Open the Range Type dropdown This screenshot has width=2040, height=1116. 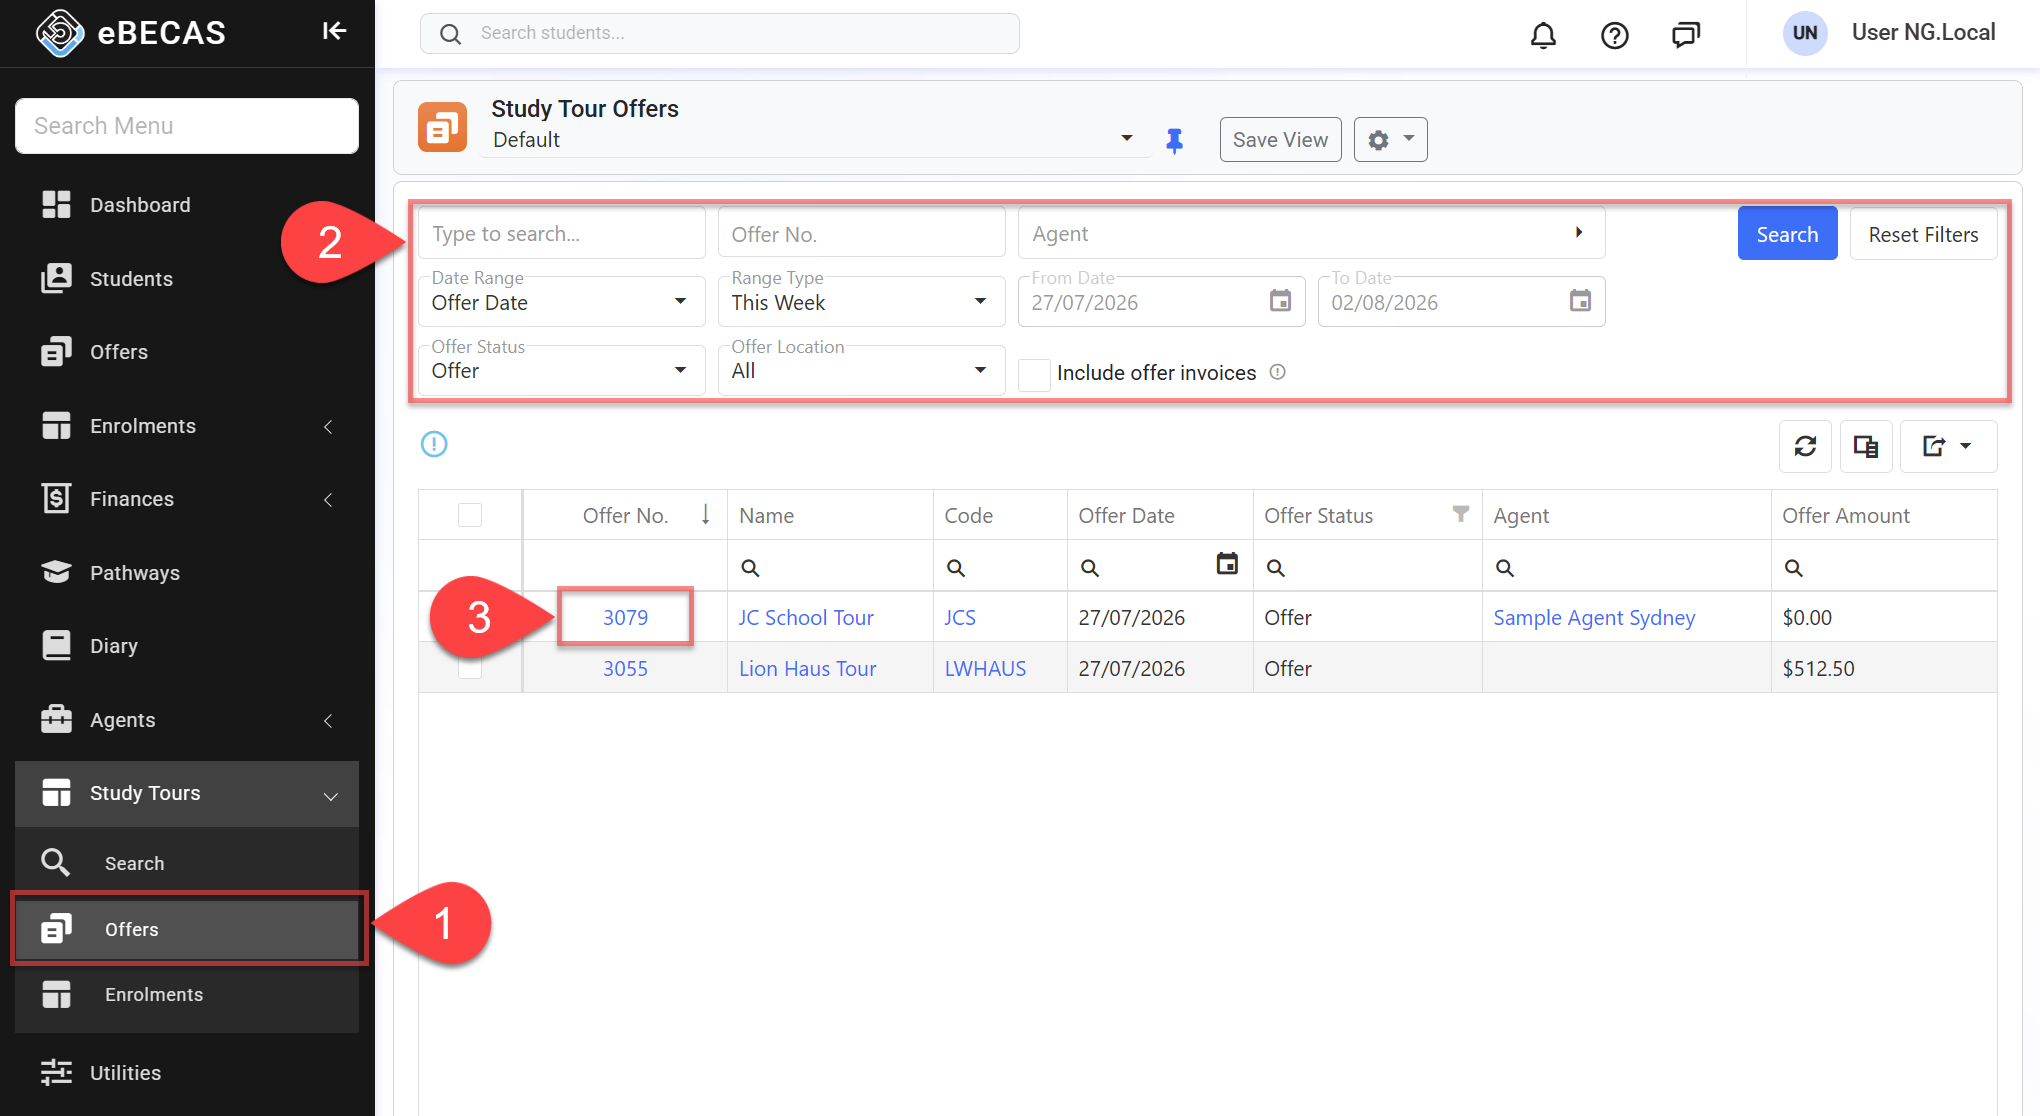(861, 302)
